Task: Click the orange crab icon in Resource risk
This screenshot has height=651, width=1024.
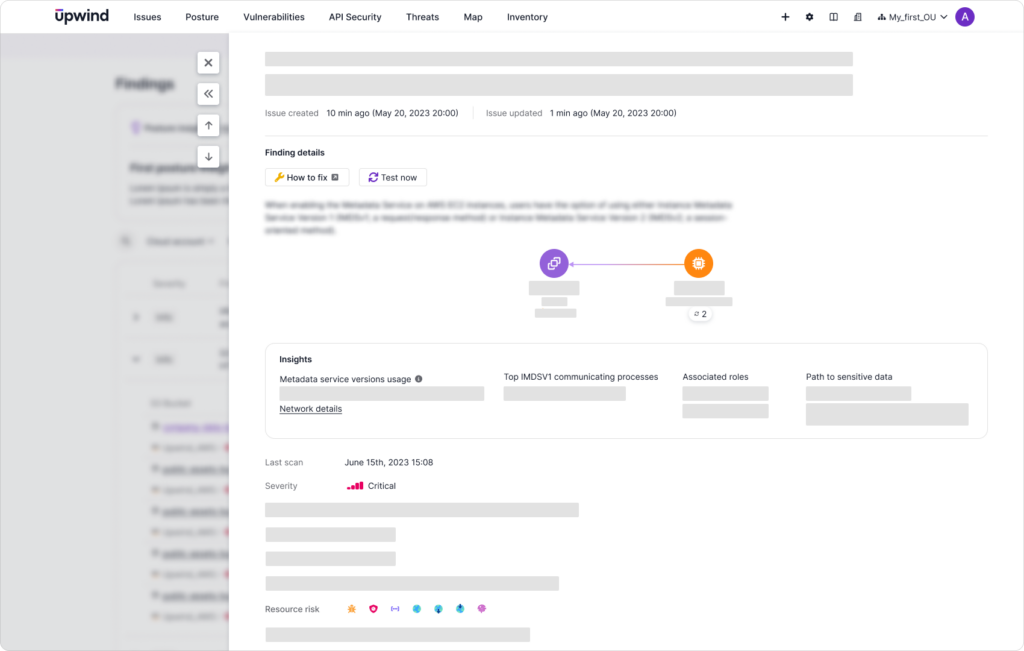Action: click(351, 608)
